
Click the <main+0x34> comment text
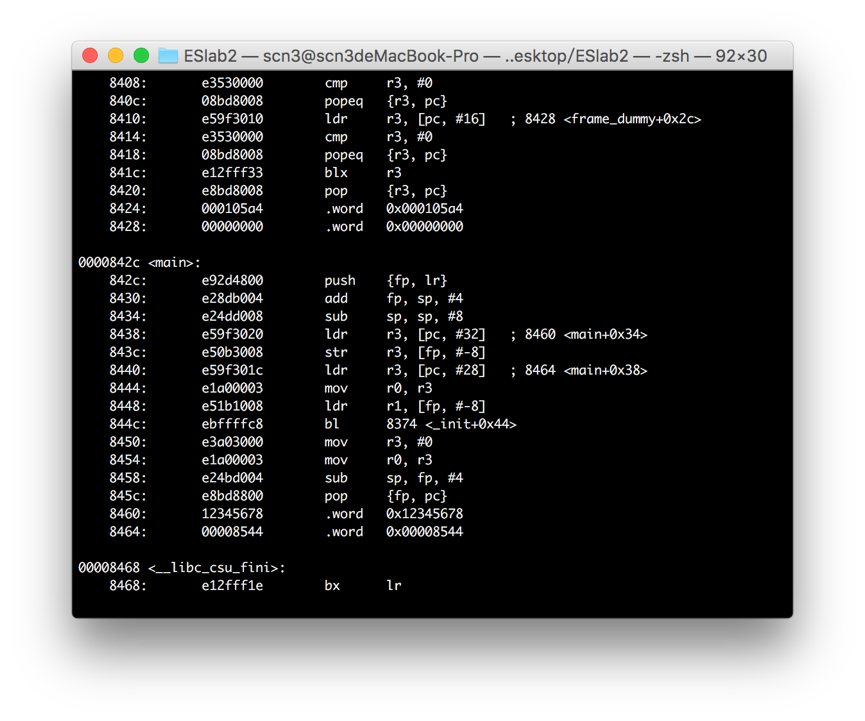click(x=605, y=335)
